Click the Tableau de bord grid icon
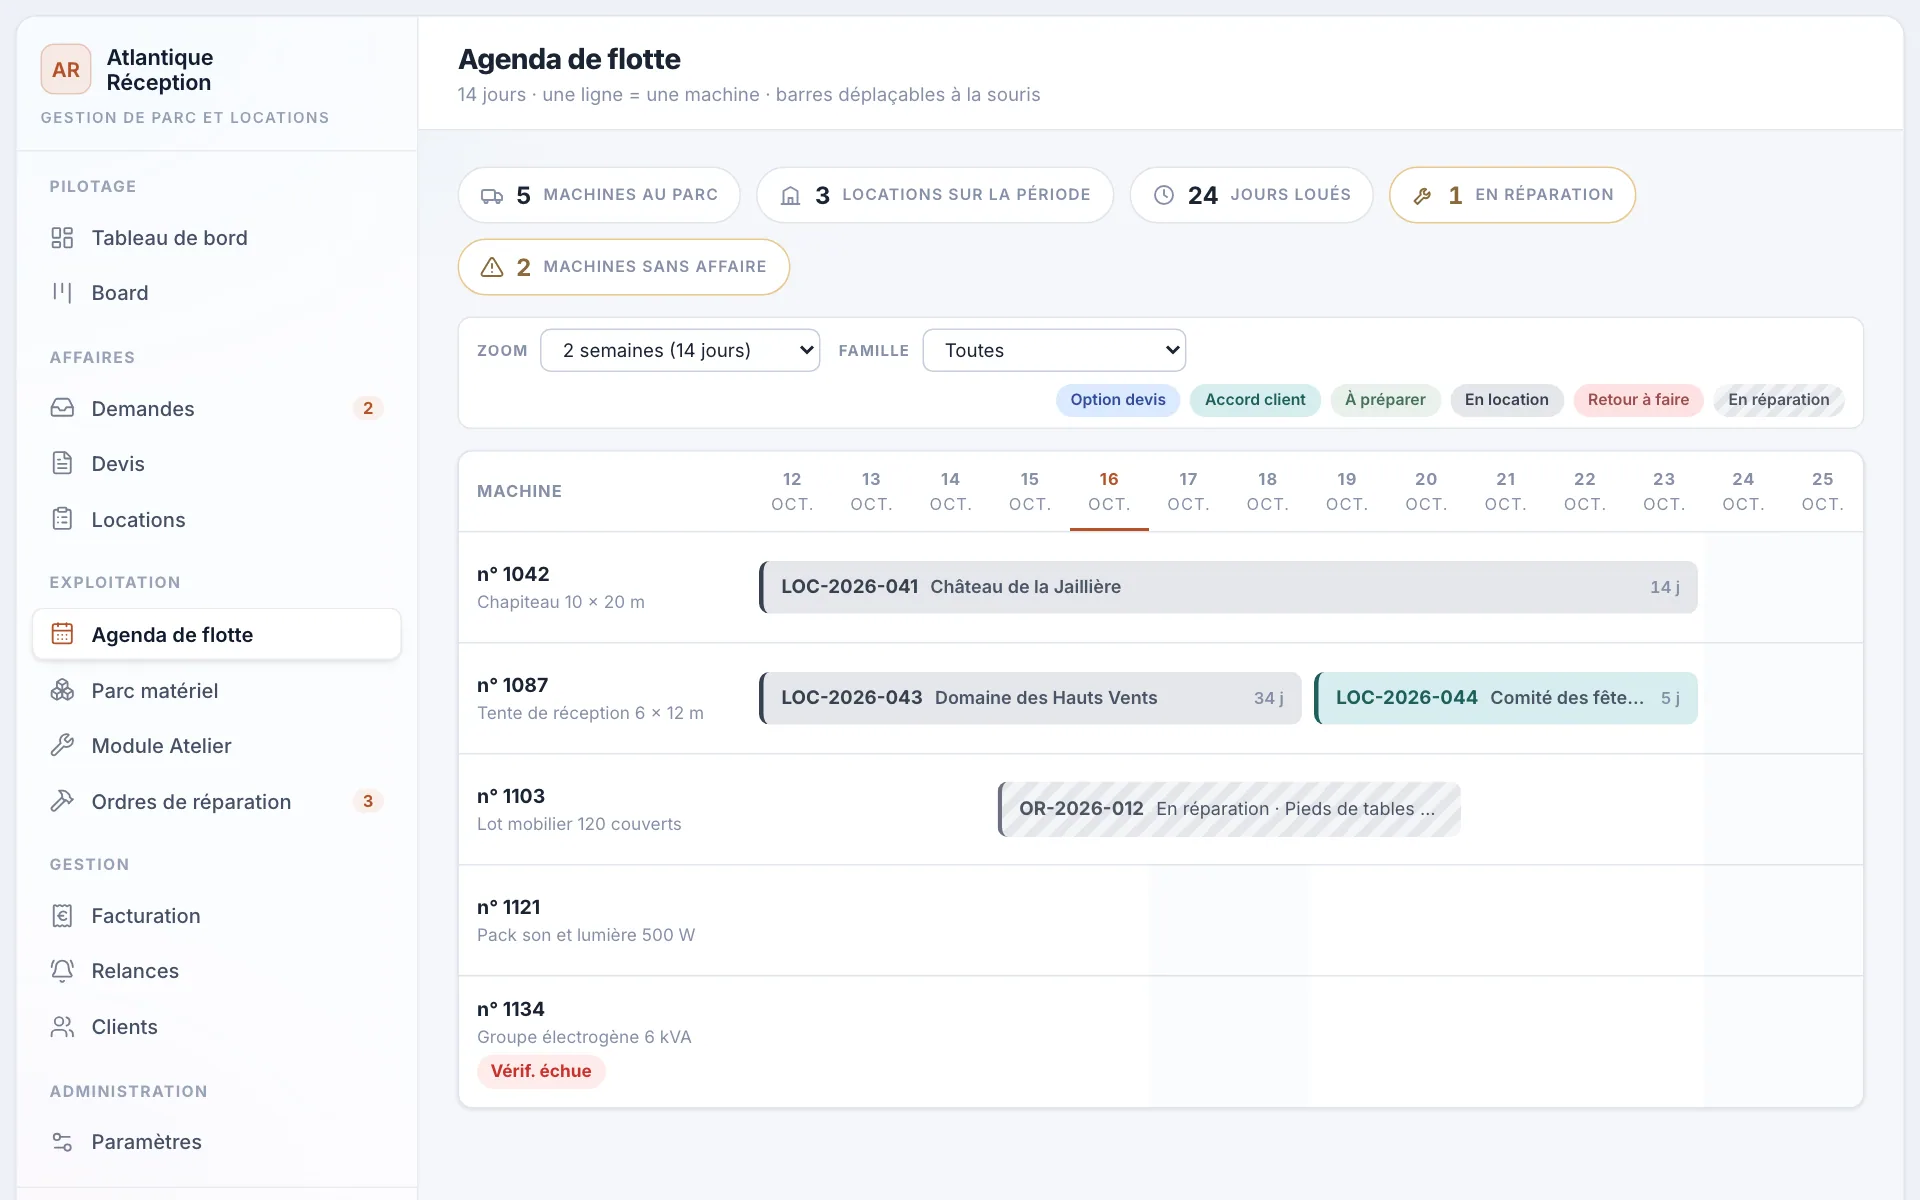This screenshot has height=1200, width=1920. coord(62,238)
